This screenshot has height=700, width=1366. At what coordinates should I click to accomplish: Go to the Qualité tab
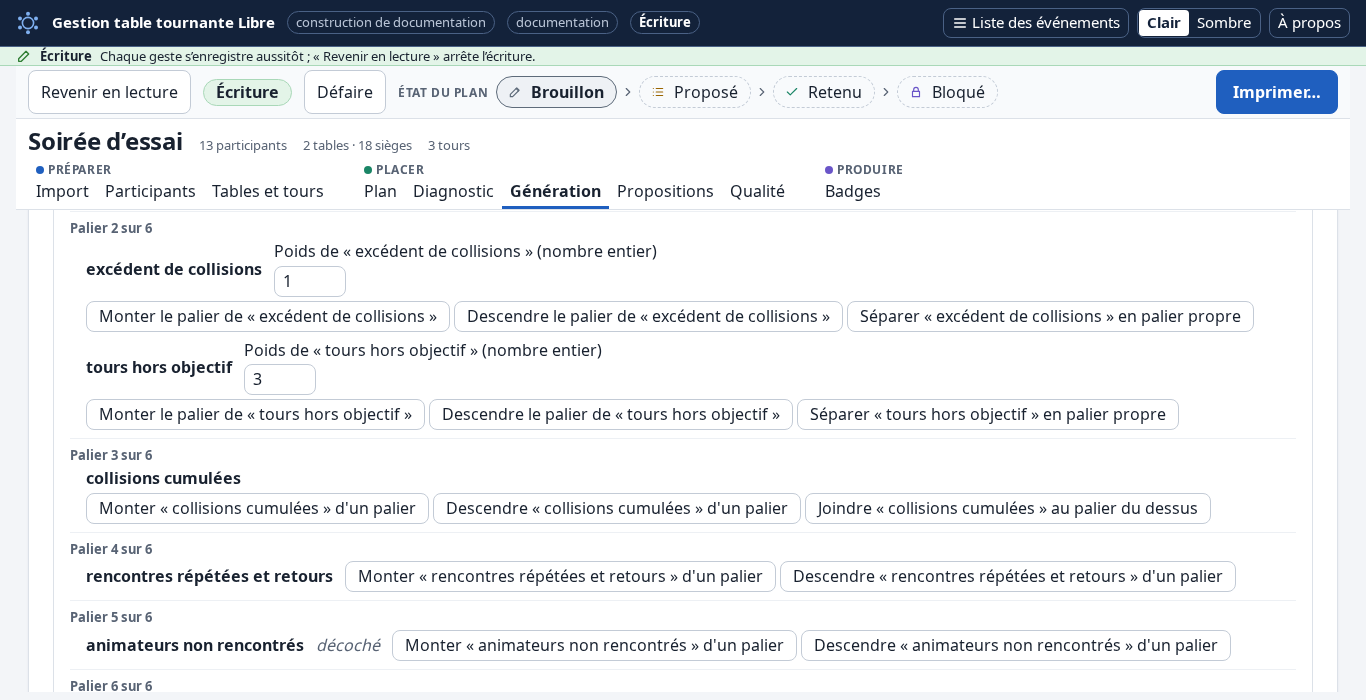point(757,191)
